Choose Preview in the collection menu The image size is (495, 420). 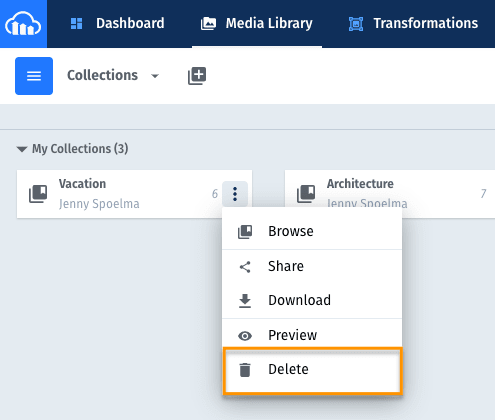coord(312,335)
